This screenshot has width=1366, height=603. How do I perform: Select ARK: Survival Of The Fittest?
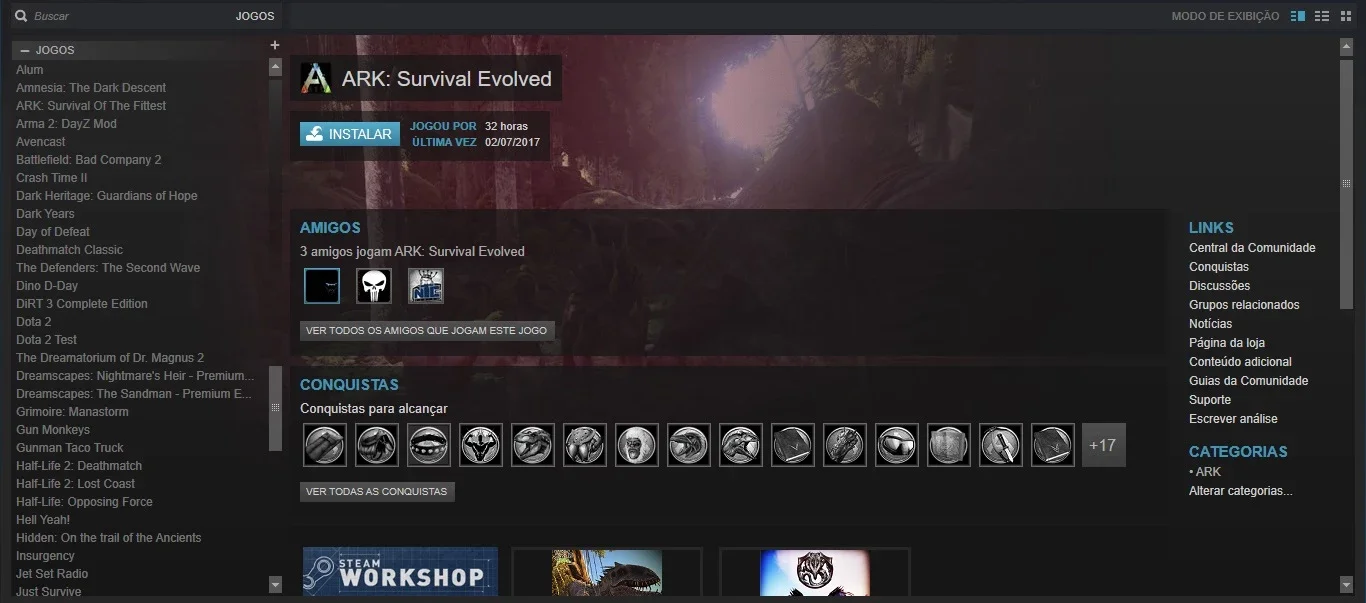tap(91, 106)
